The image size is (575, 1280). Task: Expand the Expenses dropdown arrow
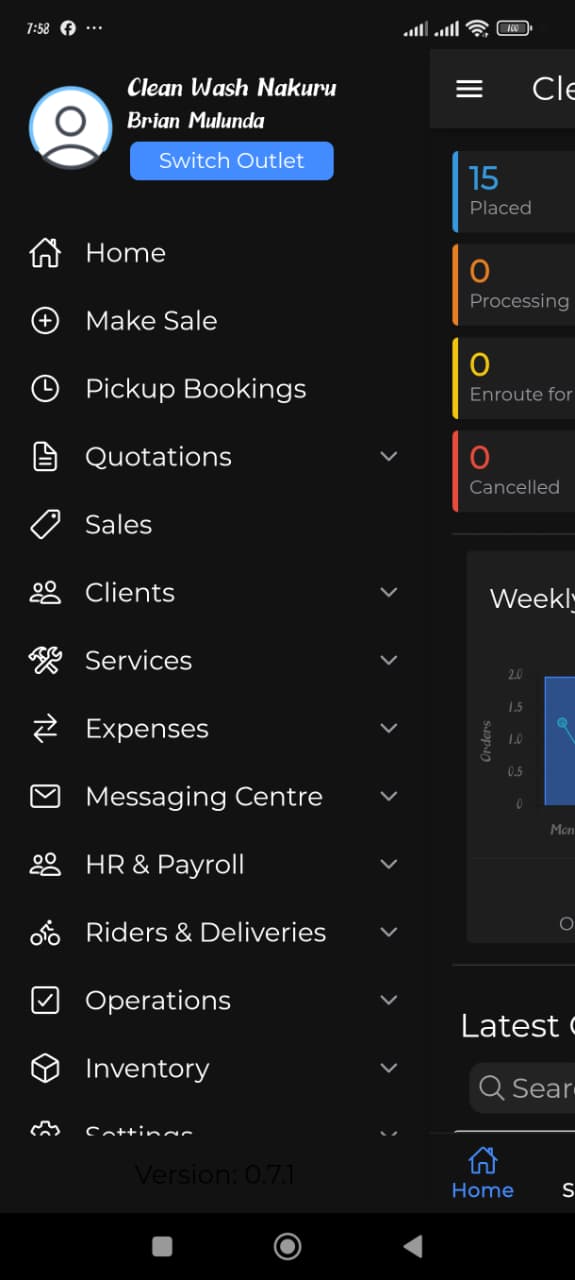[x=389, y=729]
